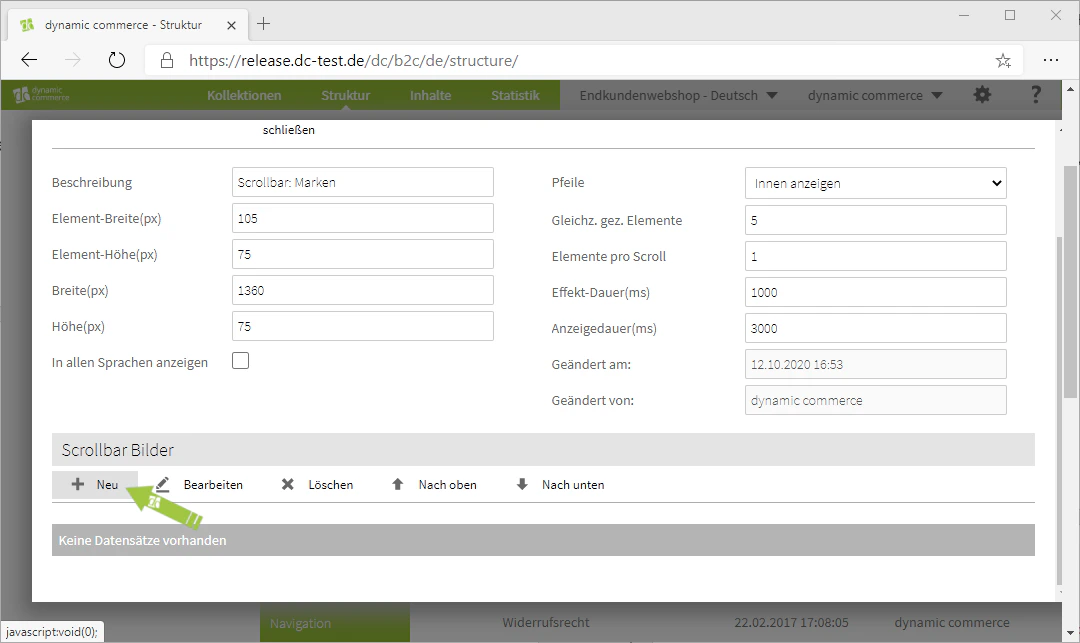Open the Struktur menu
1080x643 pixels.
pos(345,95)
